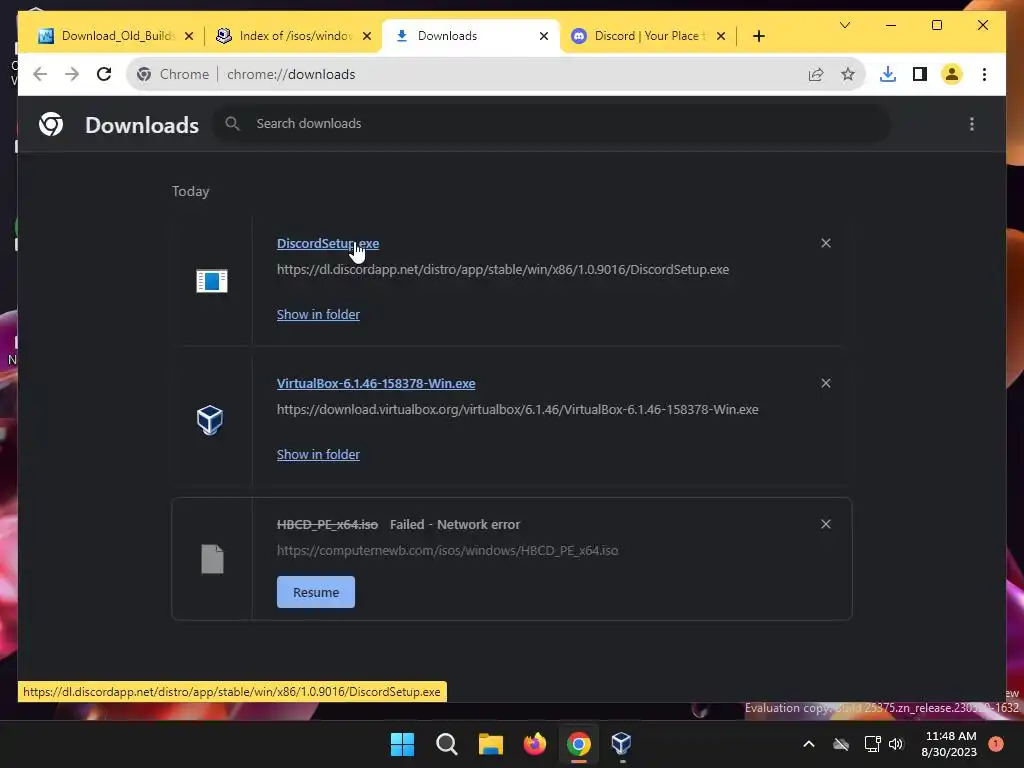Click the discordapp.net download URL text
1024x768 pixels.
tap(503, 270)
